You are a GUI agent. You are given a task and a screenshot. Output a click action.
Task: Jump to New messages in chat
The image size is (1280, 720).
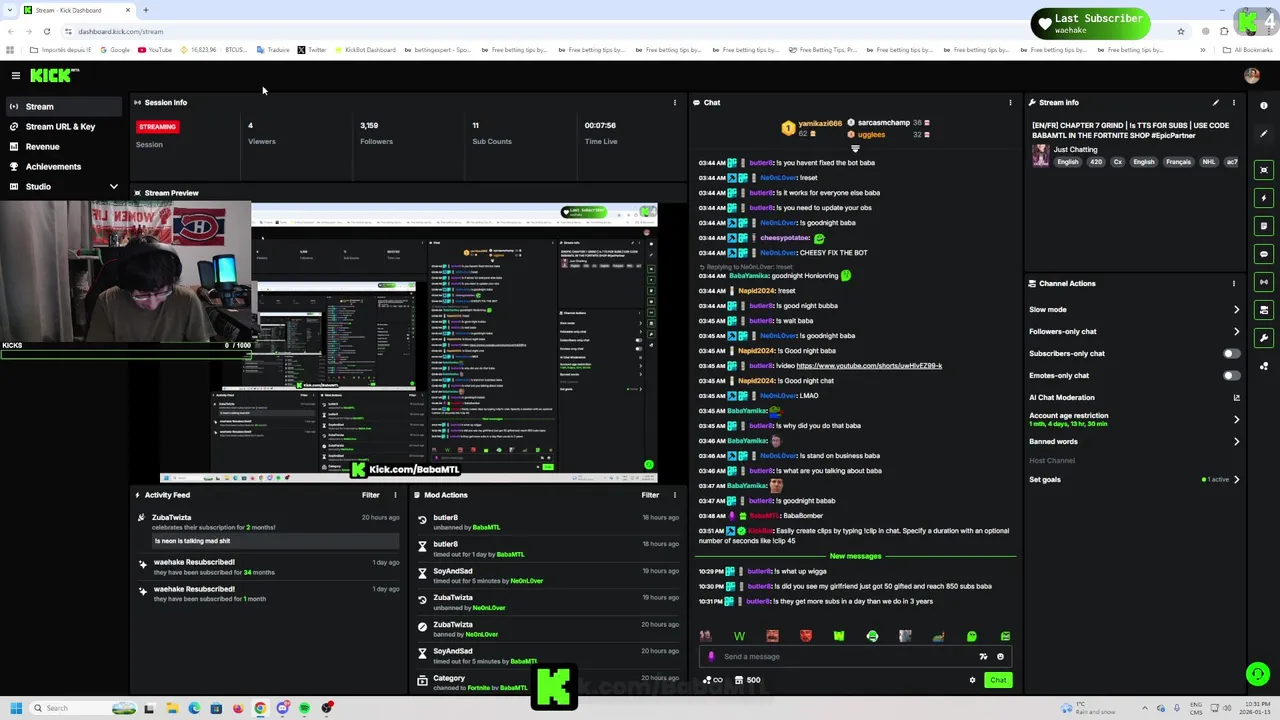pyautogui.click(x=855, y=556)
